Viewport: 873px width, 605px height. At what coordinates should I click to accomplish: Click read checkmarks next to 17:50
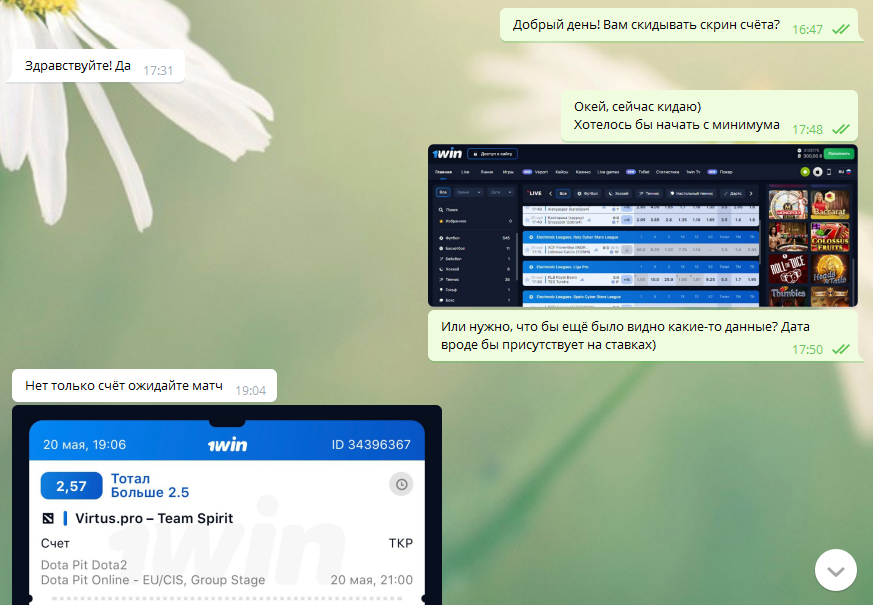[x=841, y=349]
